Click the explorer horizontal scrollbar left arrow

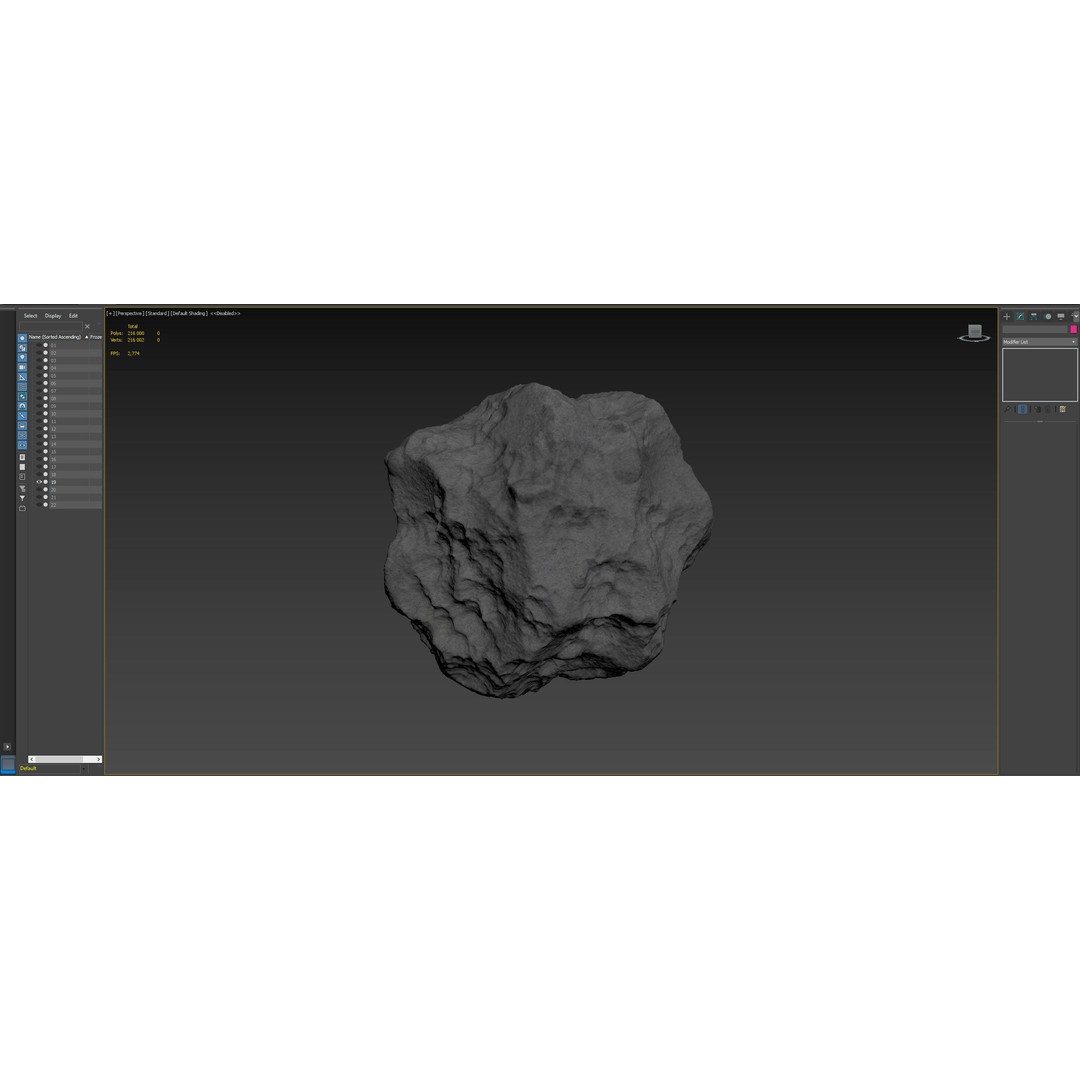point(32,759)
